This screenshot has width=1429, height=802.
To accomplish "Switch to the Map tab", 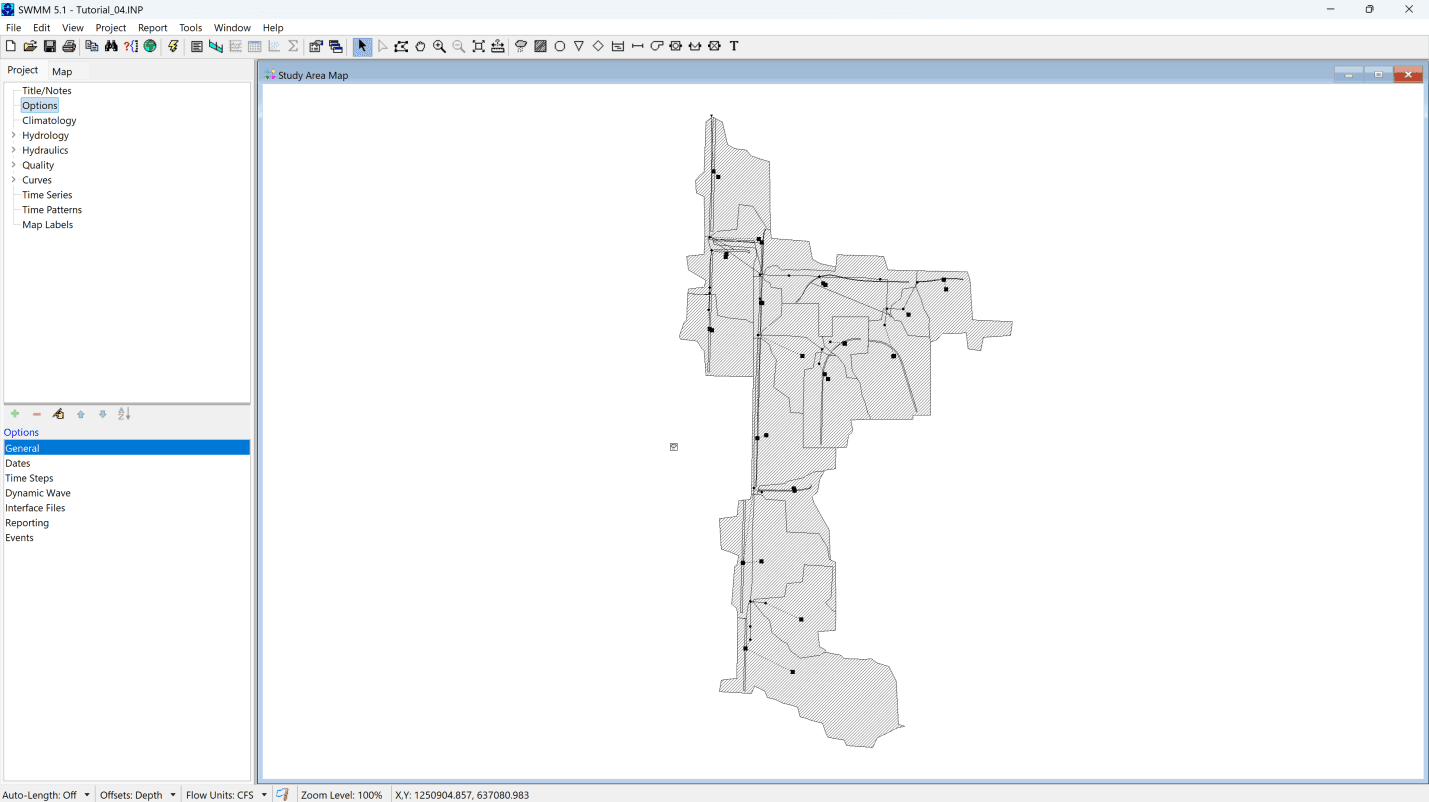I will pyautogui.click(x=62, y=71).
